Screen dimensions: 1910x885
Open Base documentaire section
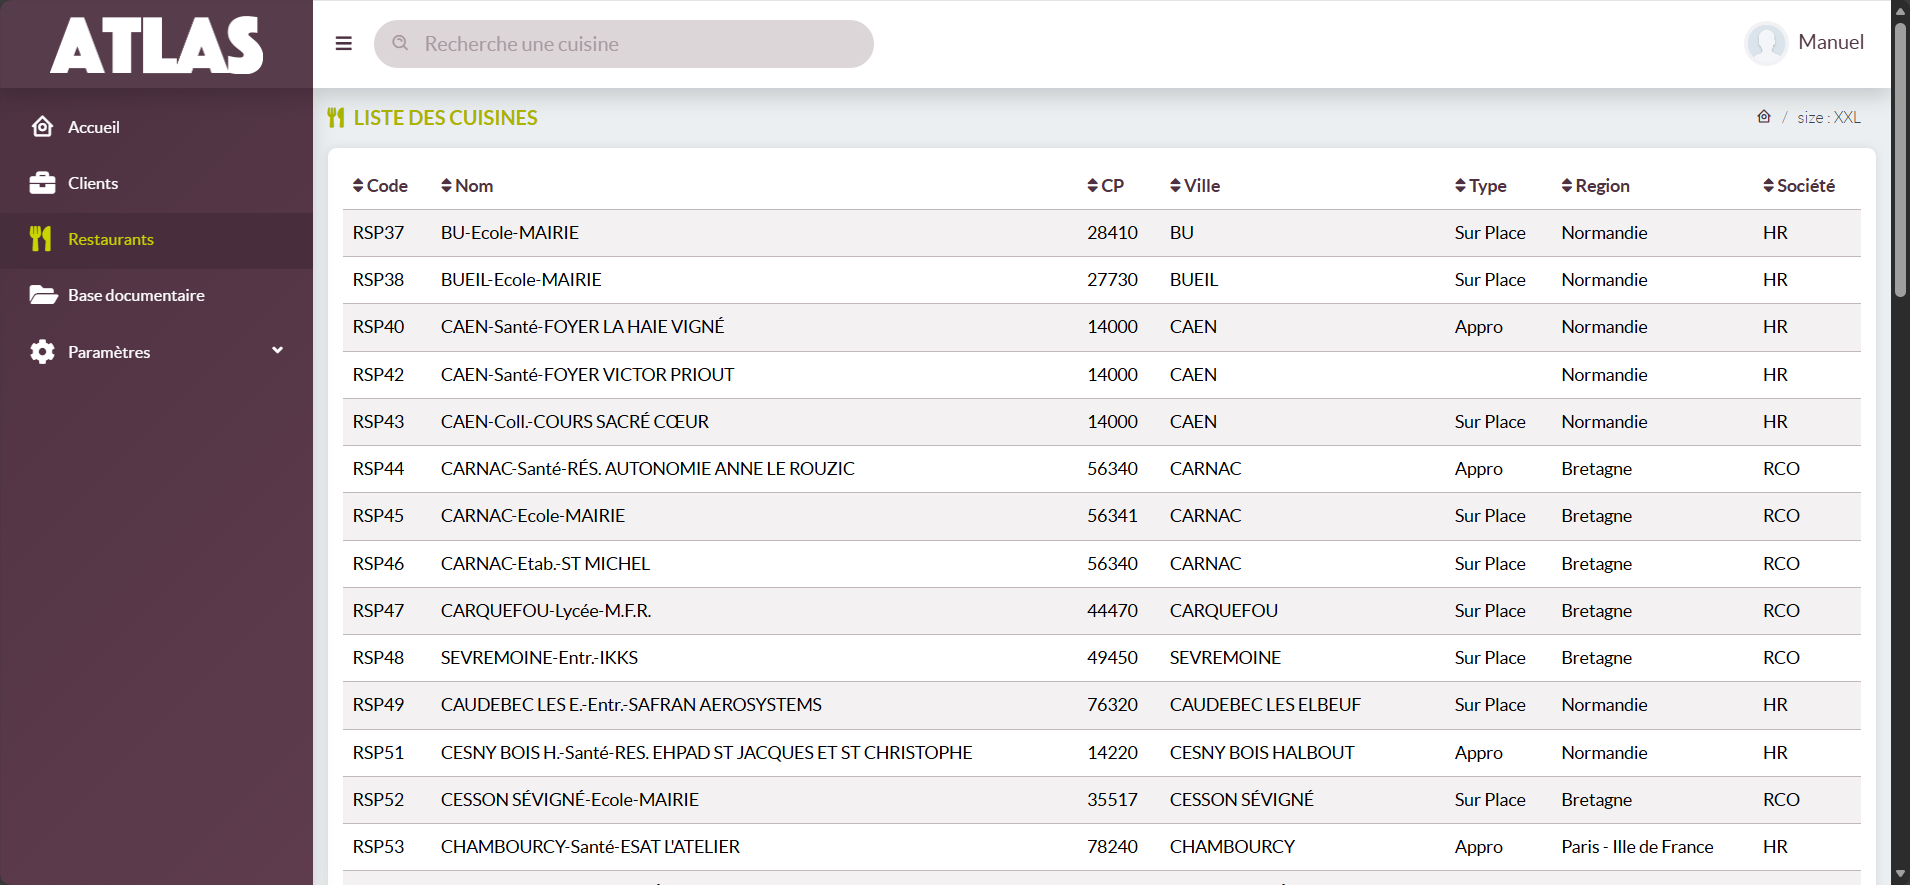pos(156,296)
